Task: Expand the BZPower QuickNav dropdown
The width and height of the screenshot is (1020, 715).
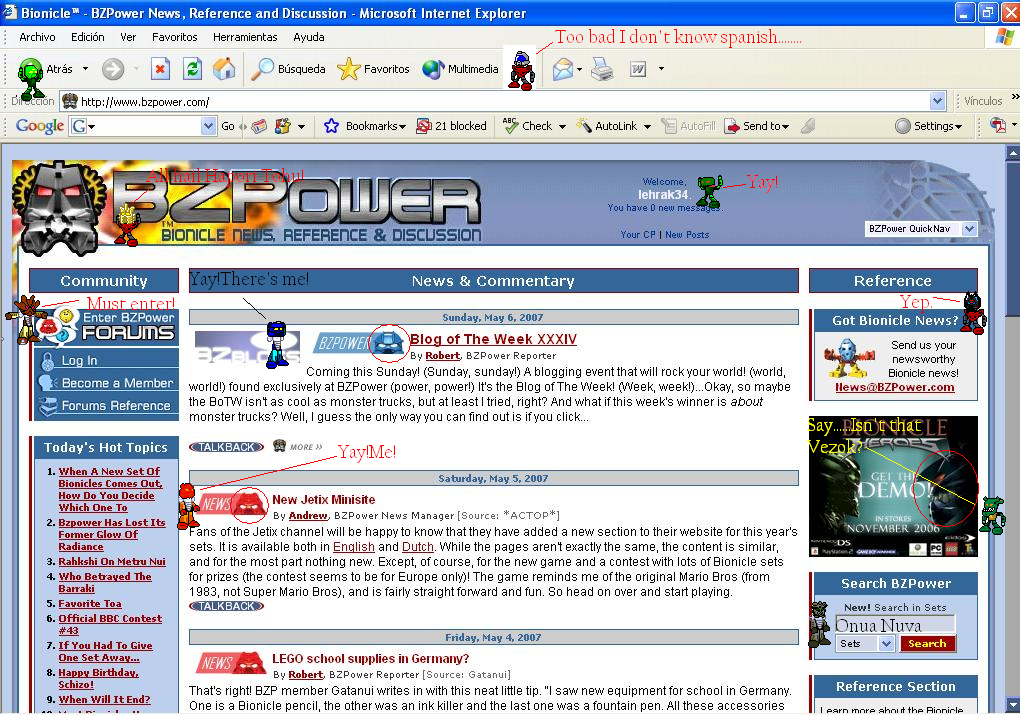Action: tap(970, 228)
